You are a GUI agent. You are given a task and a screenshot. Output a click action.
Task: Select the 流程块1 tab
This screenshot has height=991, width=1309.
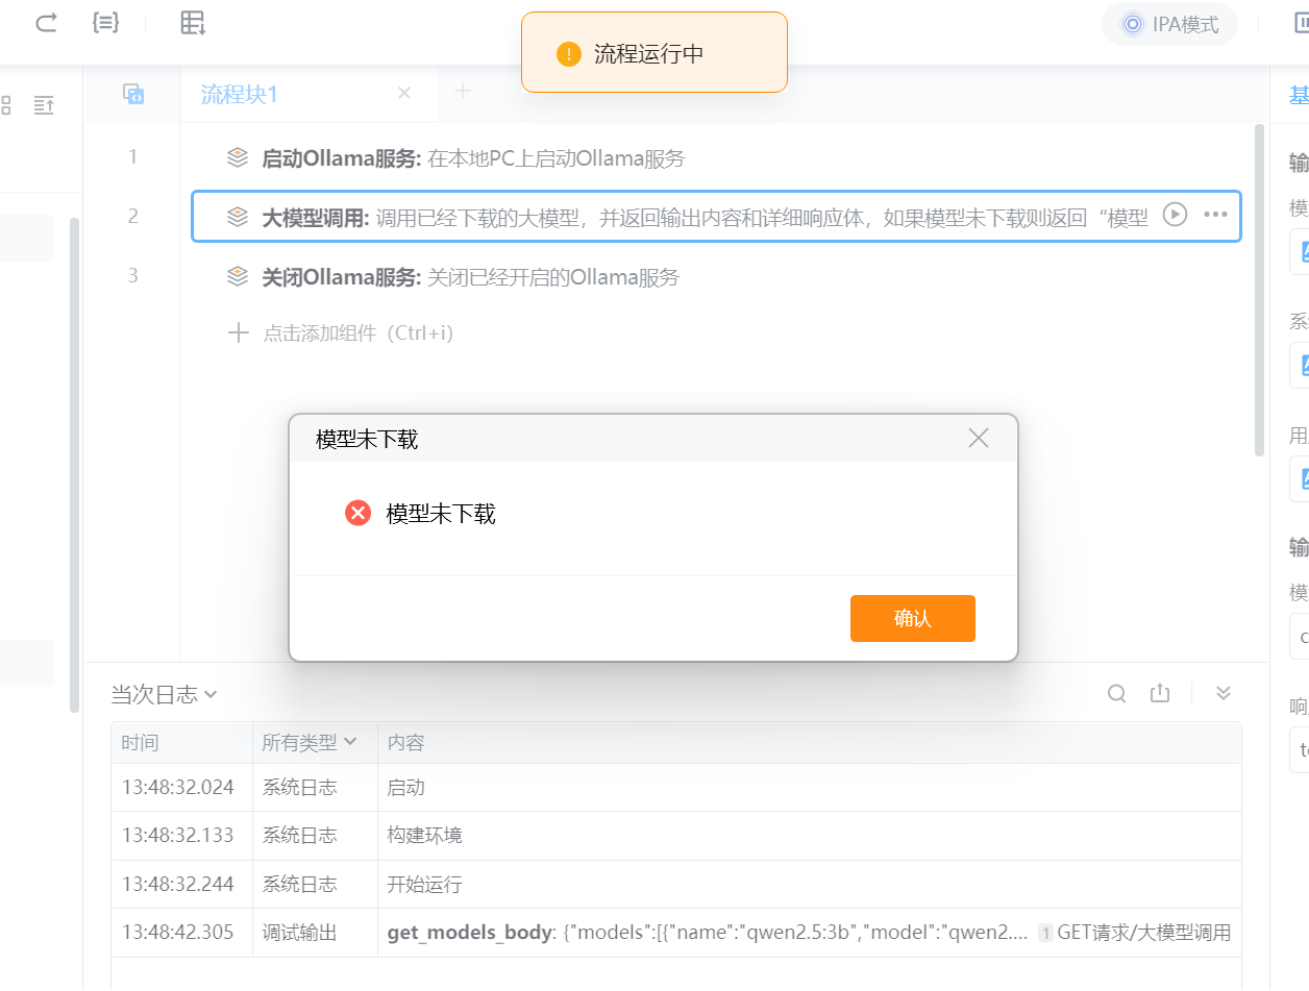[x=240, y=94]
